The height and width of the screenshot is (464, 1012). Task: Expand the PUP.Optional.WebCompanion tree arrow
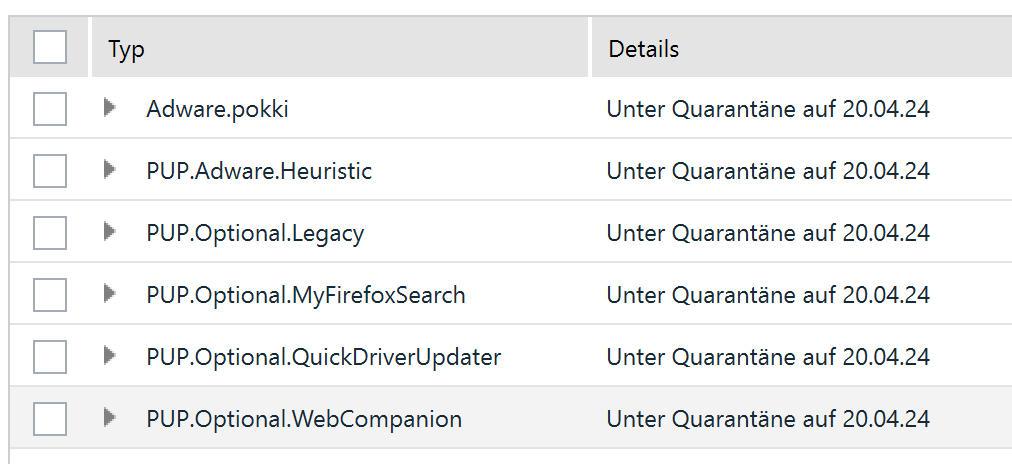click(x=110, y=418)
